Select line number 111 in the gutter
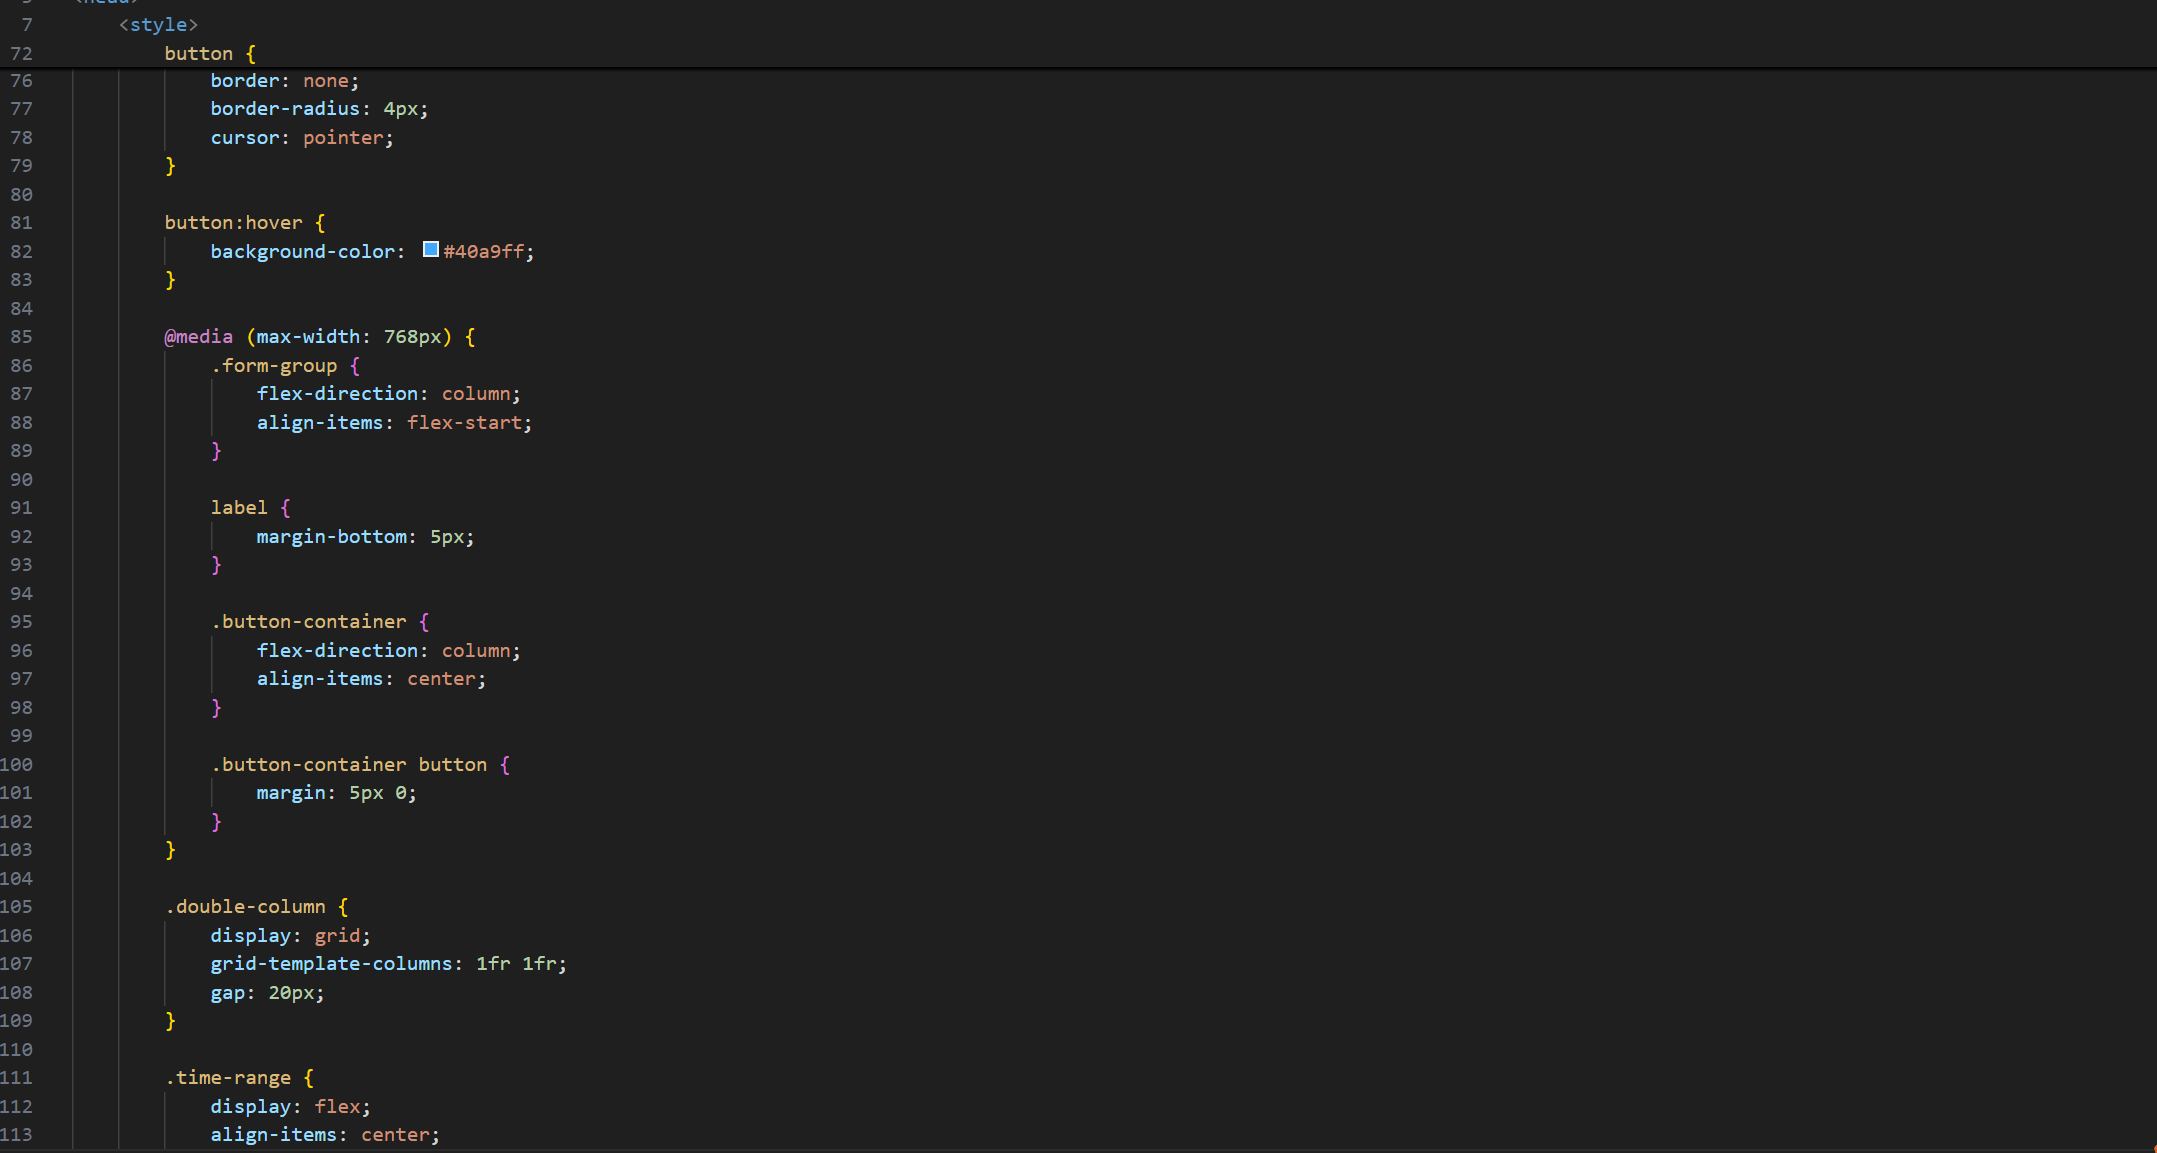The height and width of the screenshot is (1153, 2157). [x=17, y=1078]
